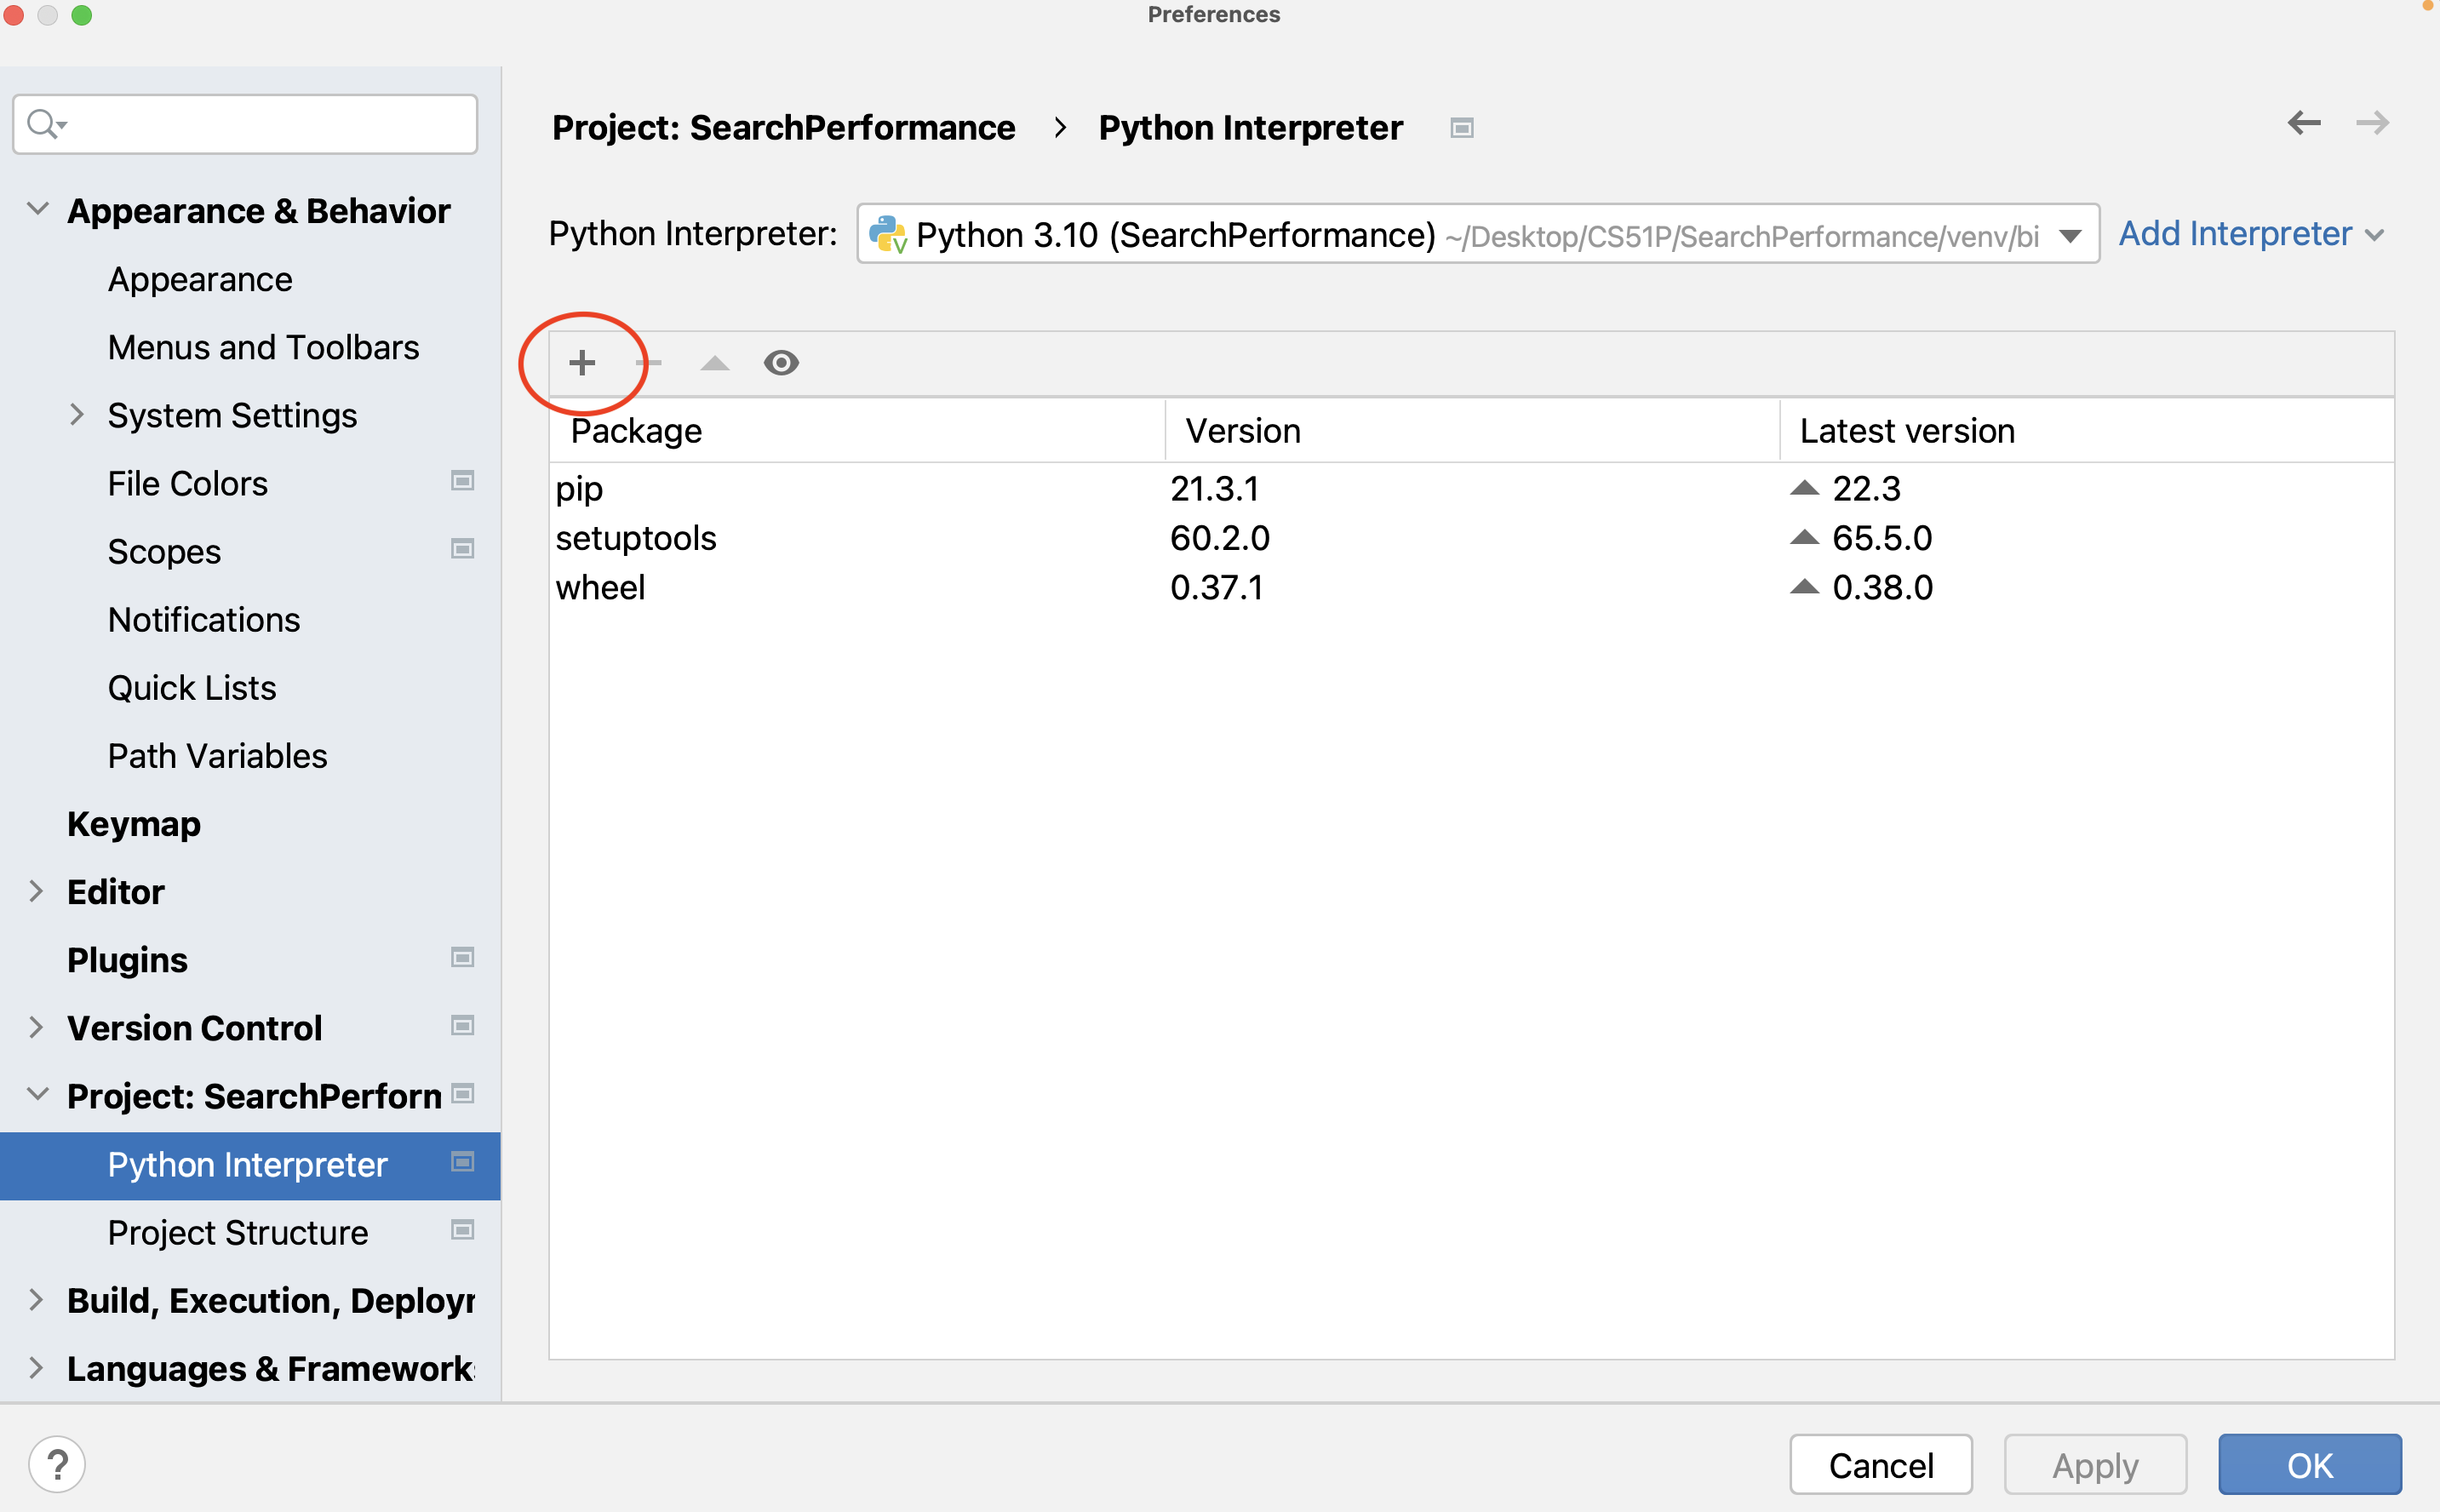
Task: Click the magnifier icon in the settings search
Action: point(44,123)
